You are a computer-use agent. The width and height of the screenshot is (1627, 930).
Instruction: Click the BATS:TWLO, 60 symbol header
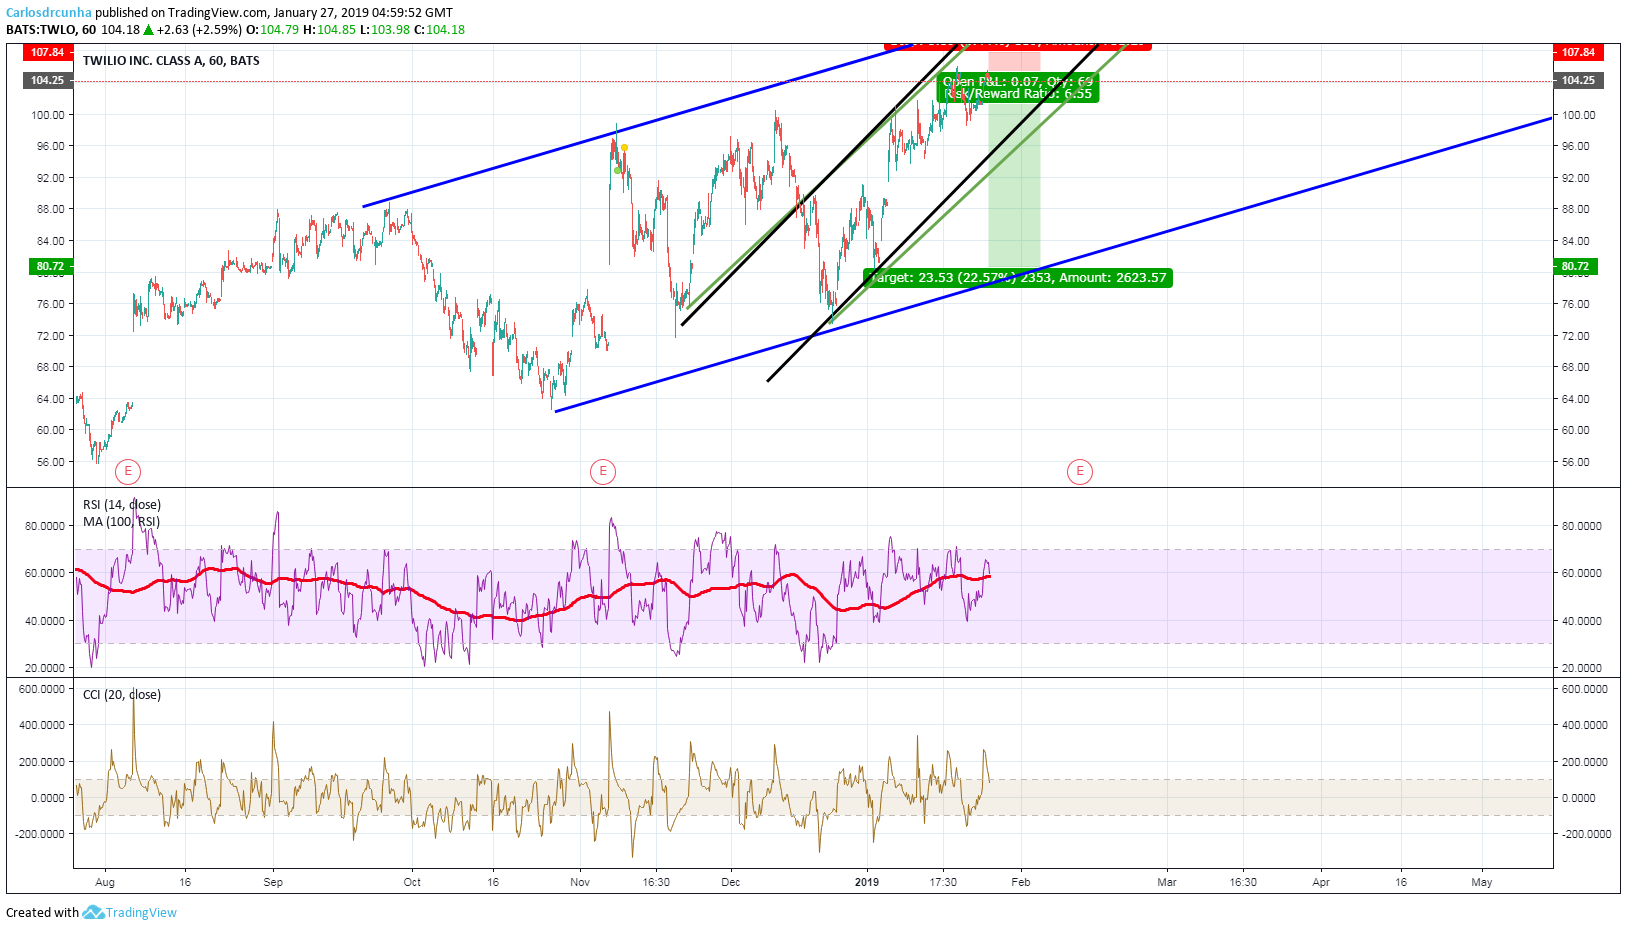pyautogui.click(x=51, y=30)
